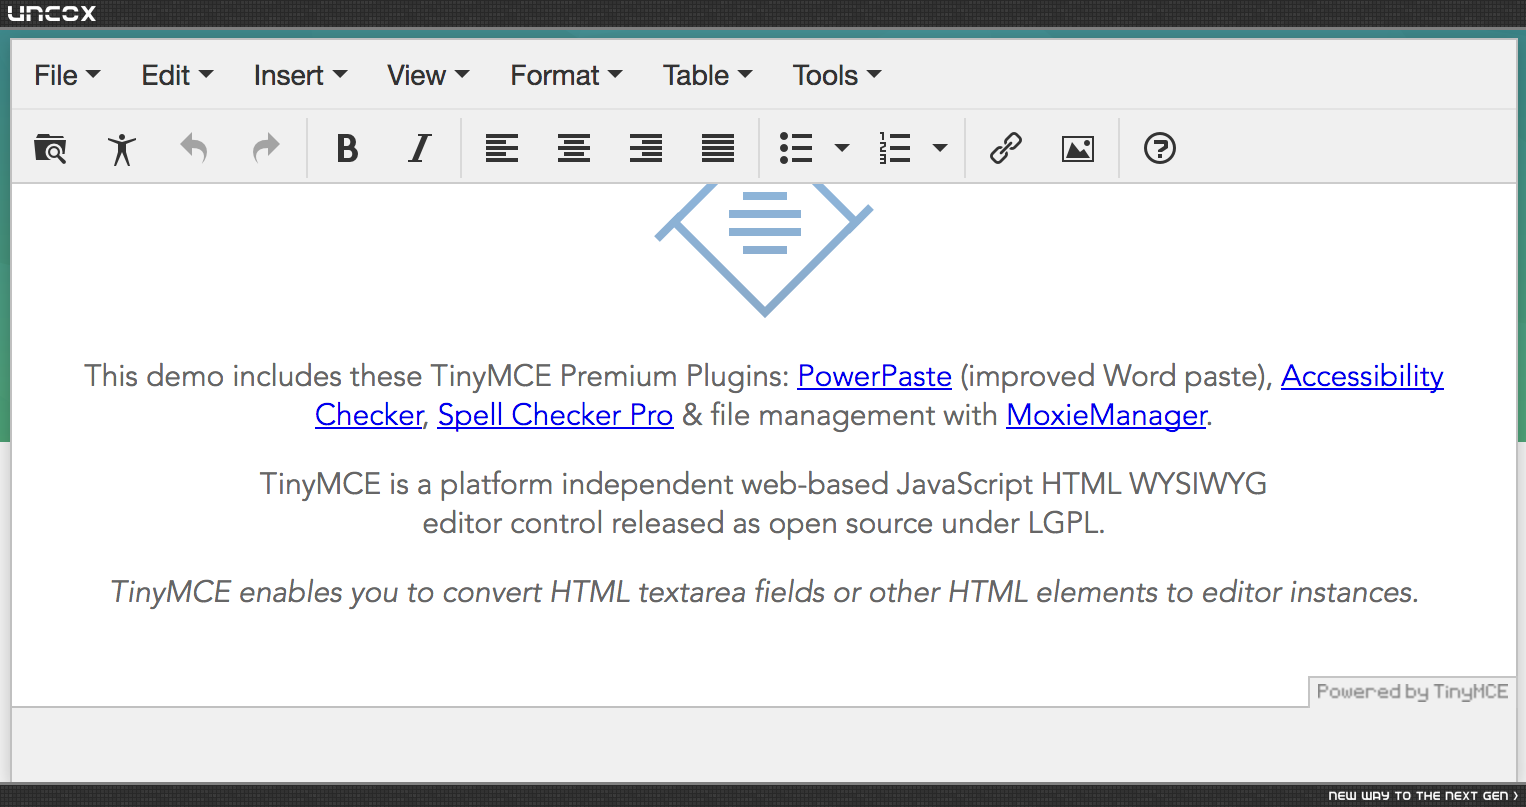1526x807 pixels.
Task: Open the Edit menu
Action: tap(177, 75)
